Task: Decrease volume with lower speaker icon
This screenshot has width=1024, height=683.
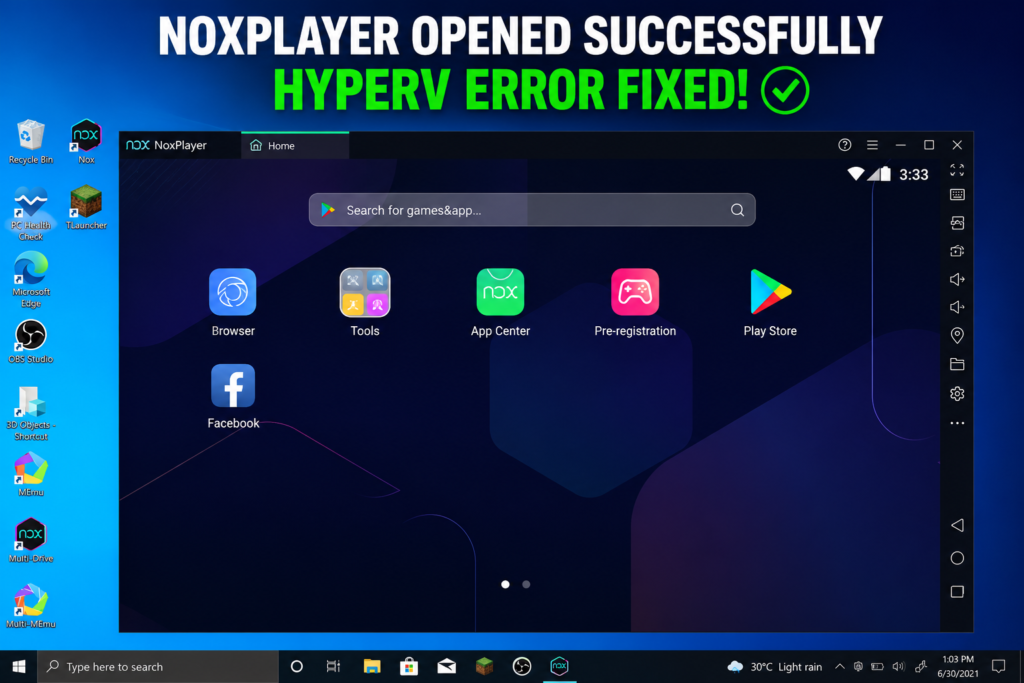Action: click(x=957, y=307)
